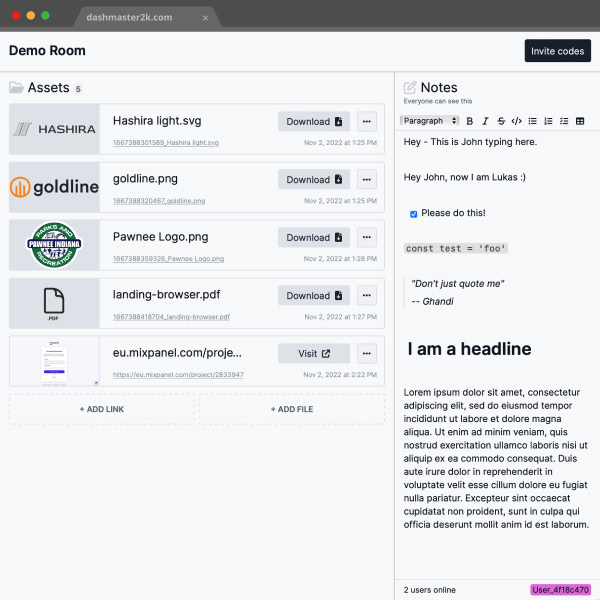Click the 'I am a headline' heading
The height and width of the screenshot is (600, 601).
pos(469,349)
